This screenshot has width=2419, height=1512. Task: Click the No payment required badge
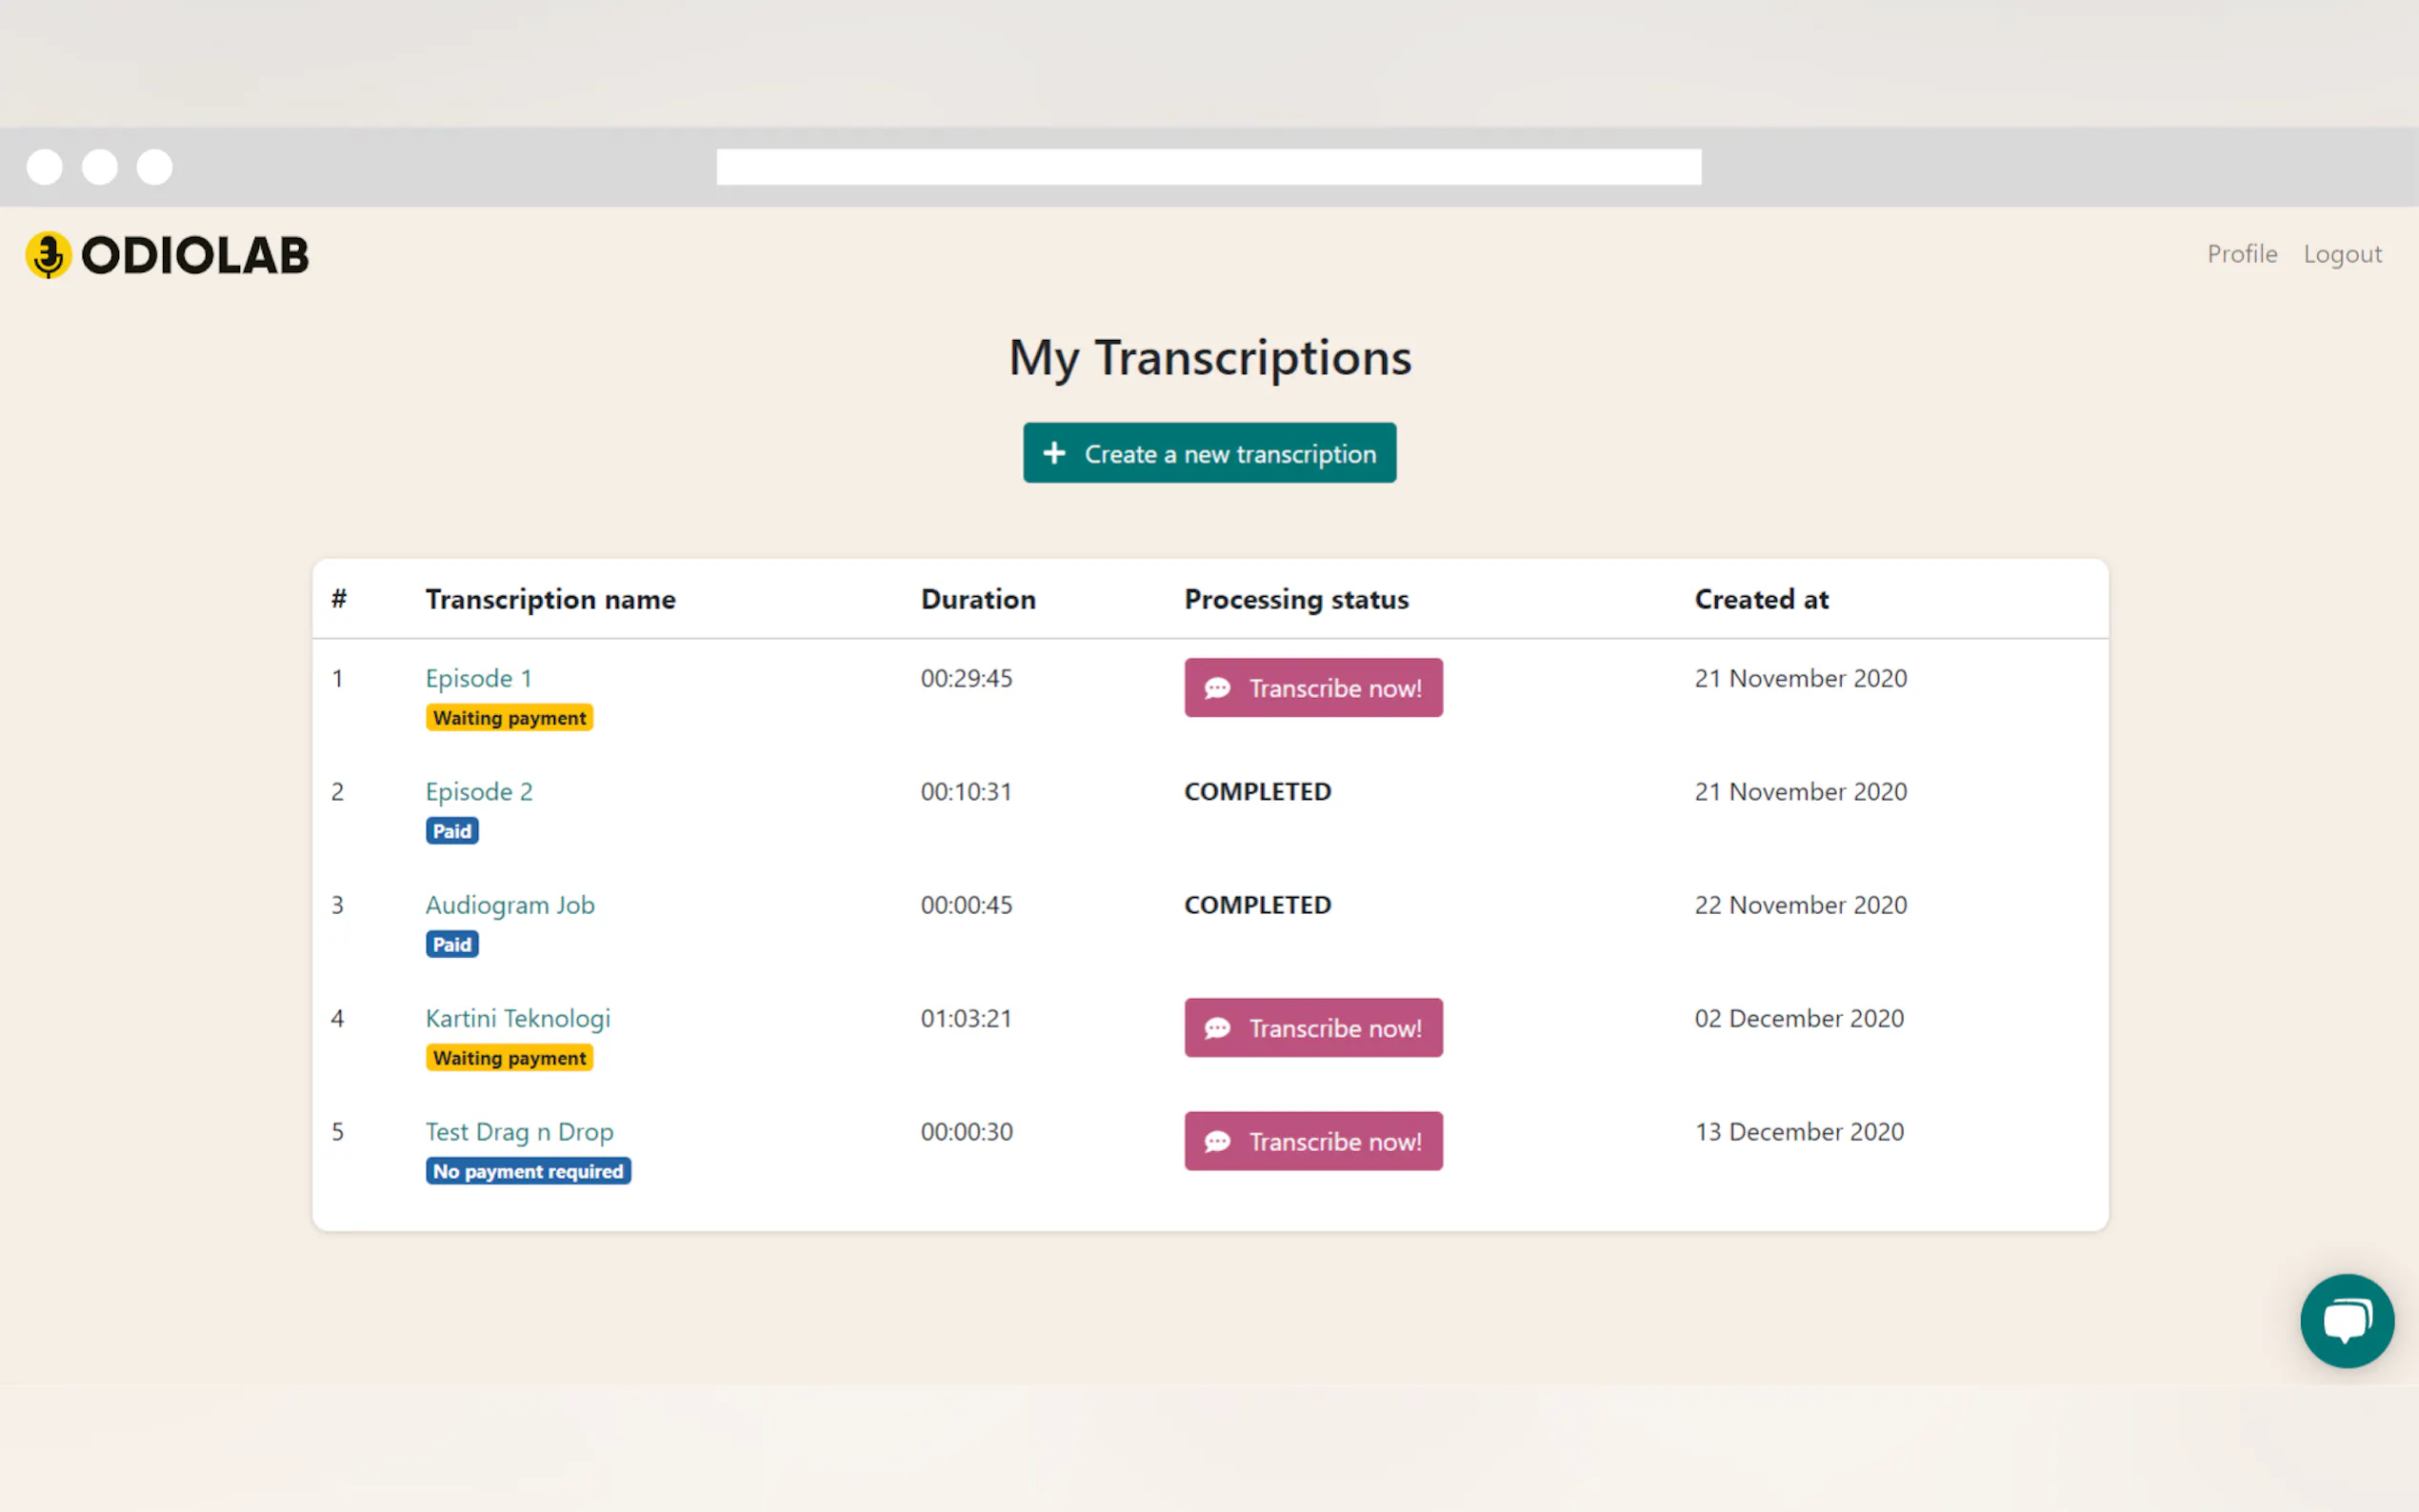click(x=527, y=1171)
